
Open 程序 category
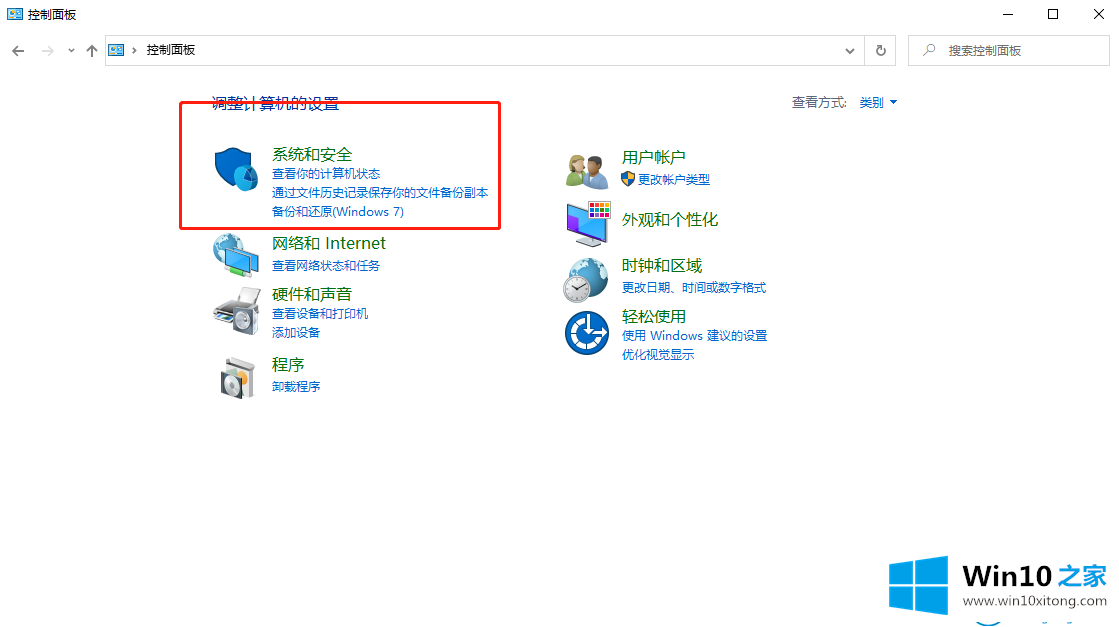pos(288,365)
